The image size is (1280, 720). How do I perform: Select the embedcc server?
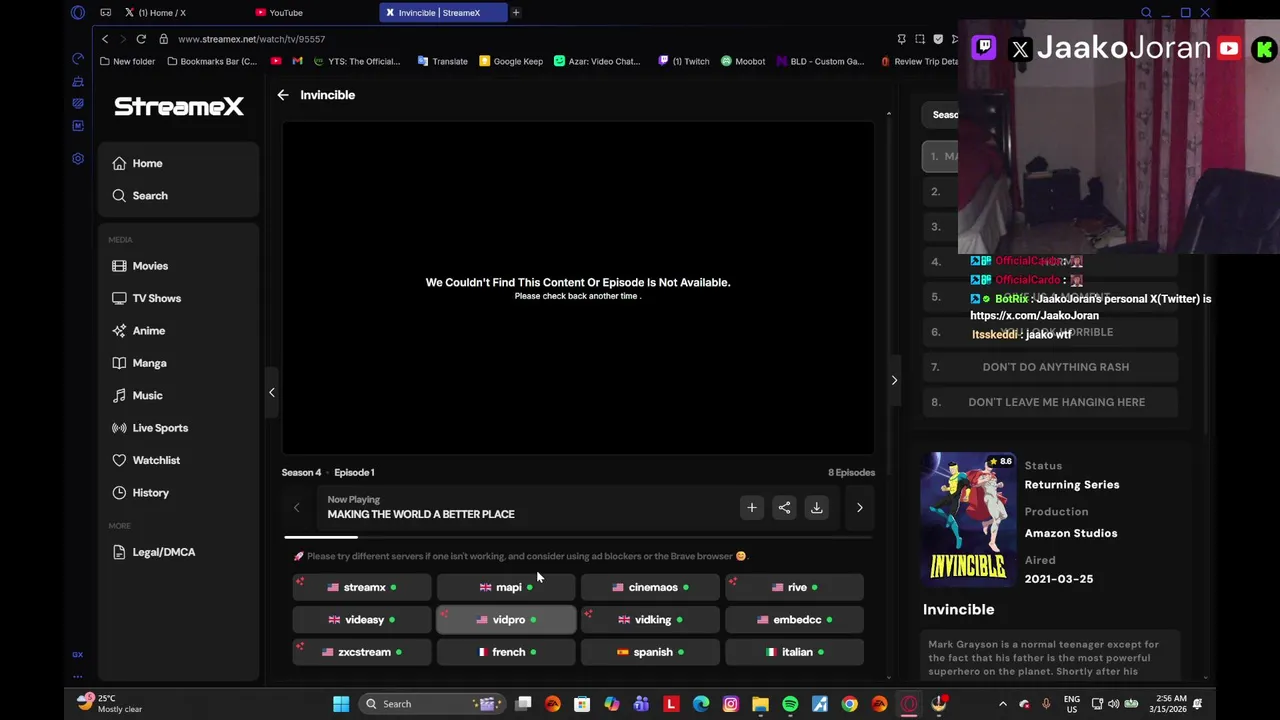(x=794, y=620)
